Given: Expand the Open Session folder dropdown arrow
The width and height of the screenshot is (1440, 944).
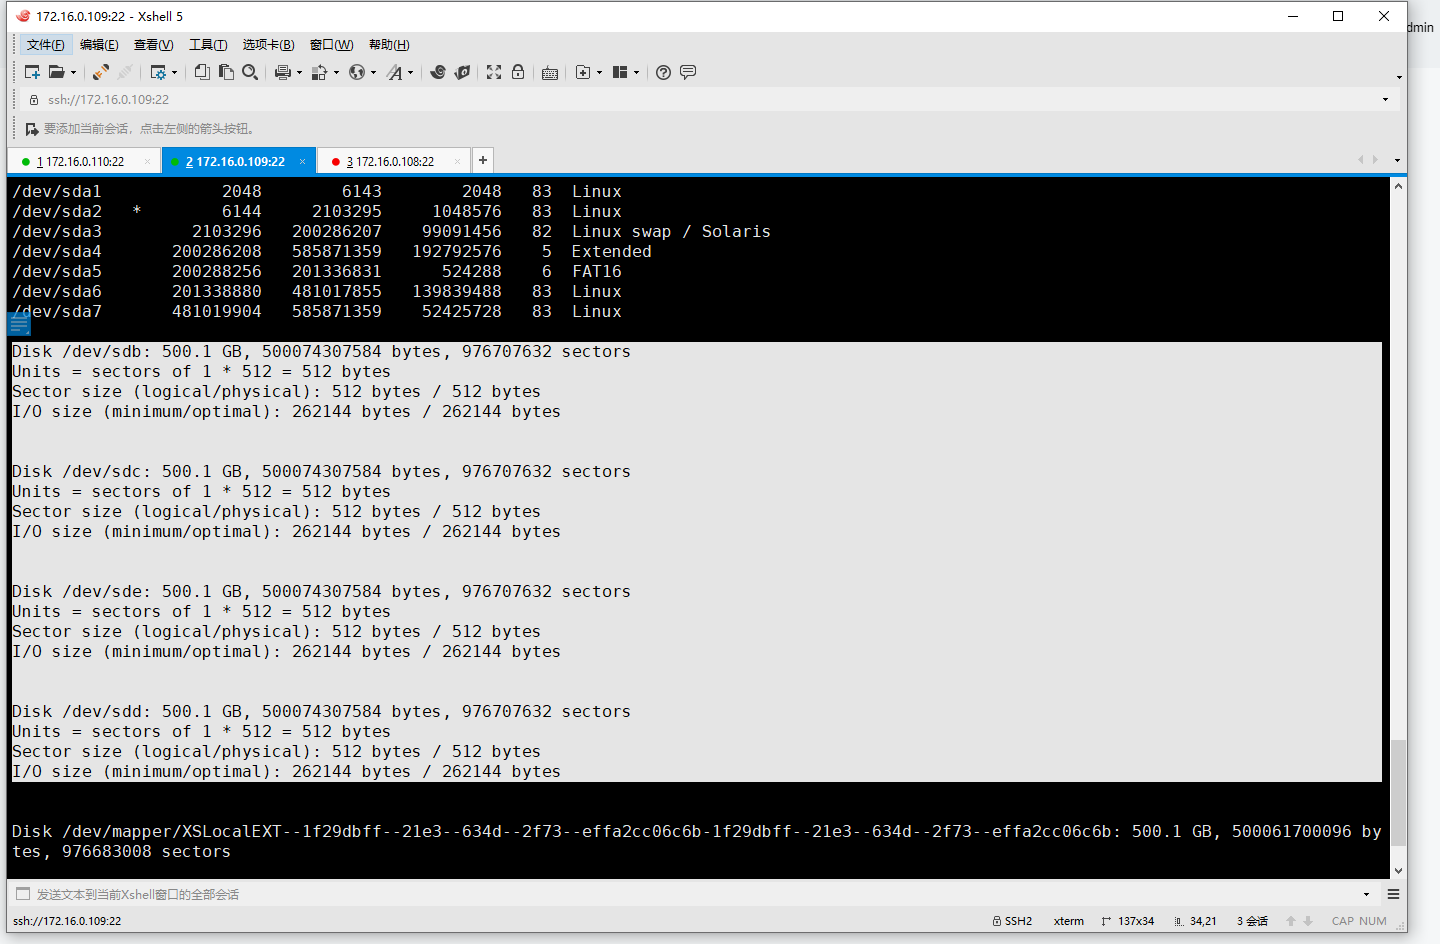Looking at the screenshot, I should click(73, 72).
